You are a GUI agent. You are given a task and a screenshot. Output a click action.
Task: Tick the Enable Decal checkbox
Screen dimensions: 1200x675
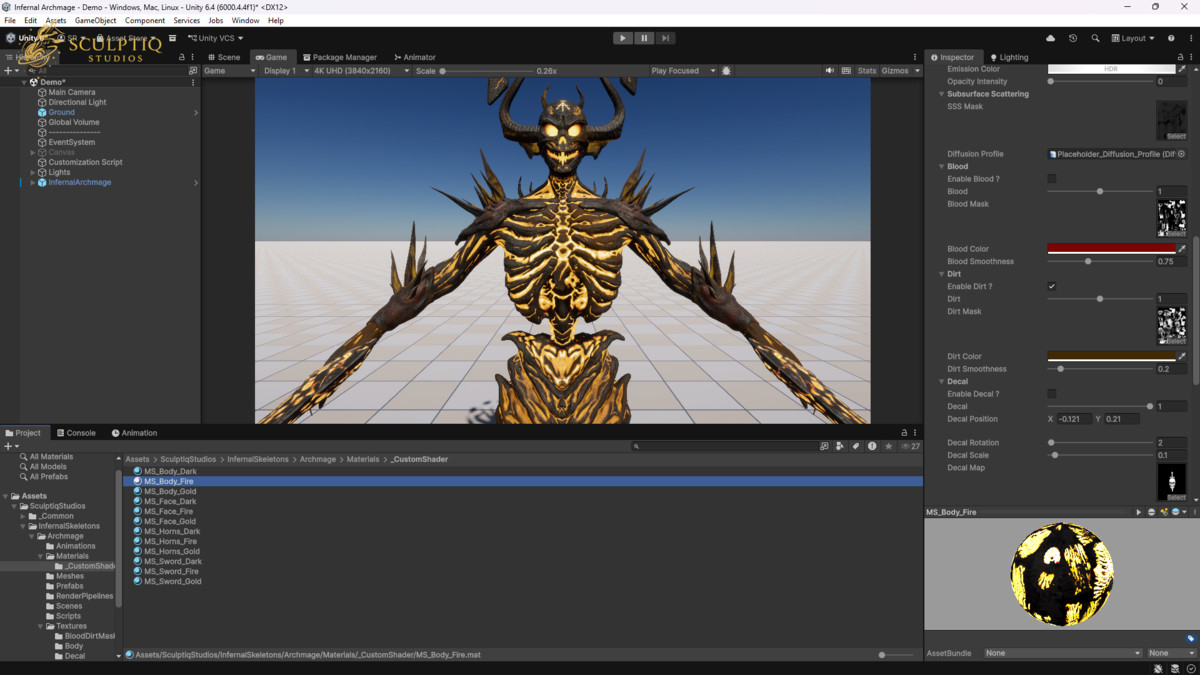pos(1051,394)
